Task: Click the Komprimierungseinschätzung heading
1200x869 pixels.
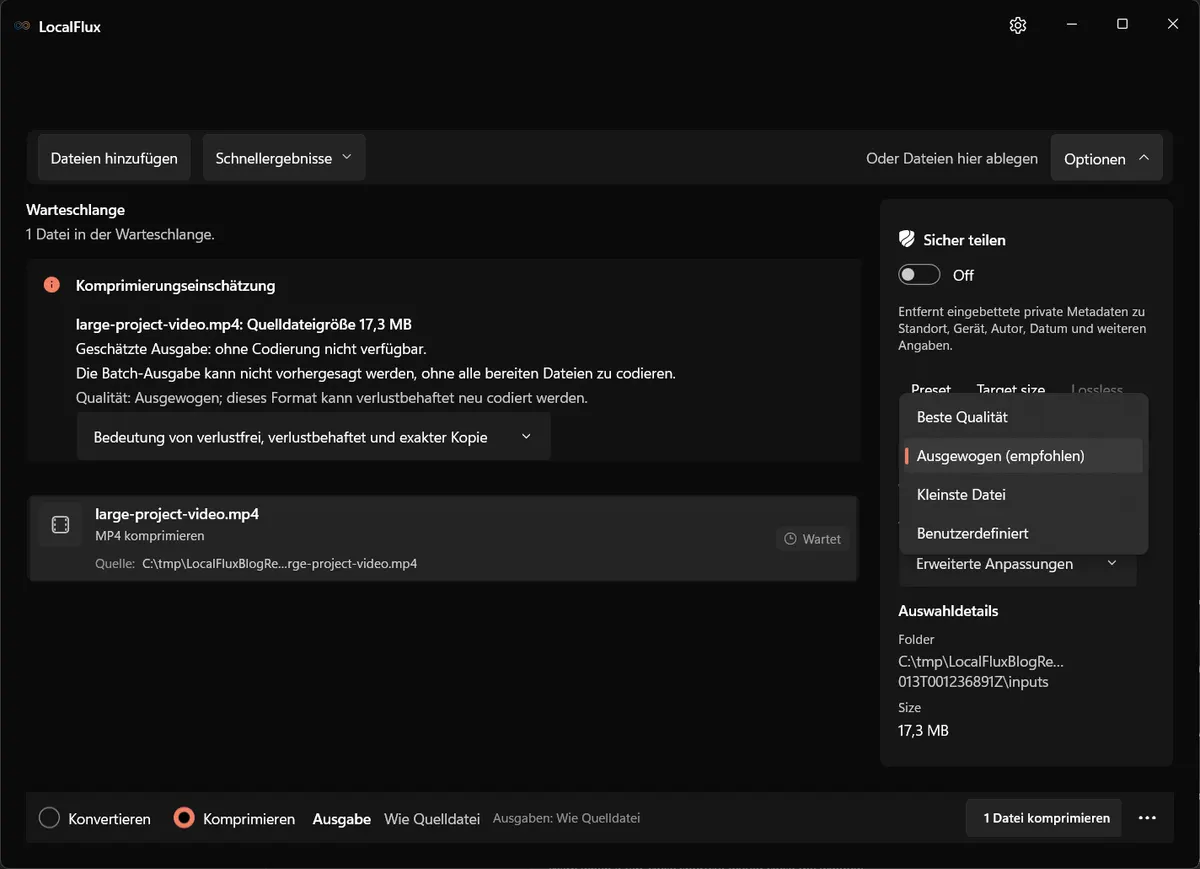Action: click(175, 286)
